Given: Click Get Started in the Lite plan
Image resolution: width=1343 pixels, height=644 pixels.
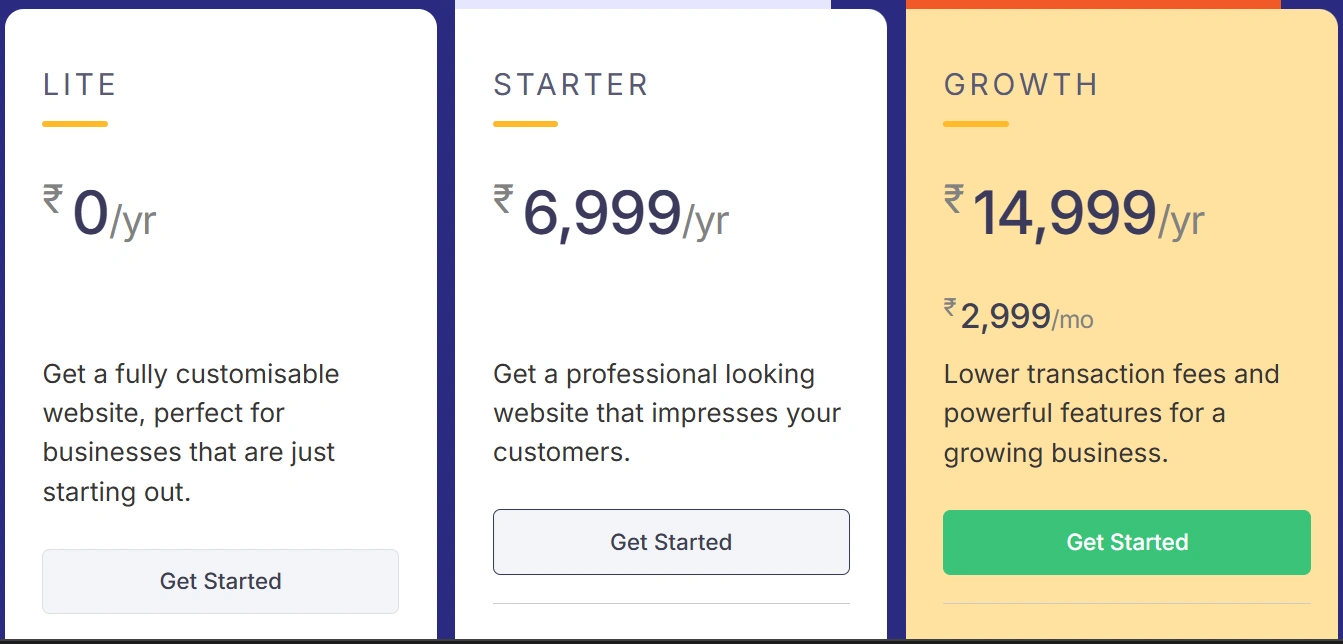Looking at the screenshot, I should click(x=220, y=581).
